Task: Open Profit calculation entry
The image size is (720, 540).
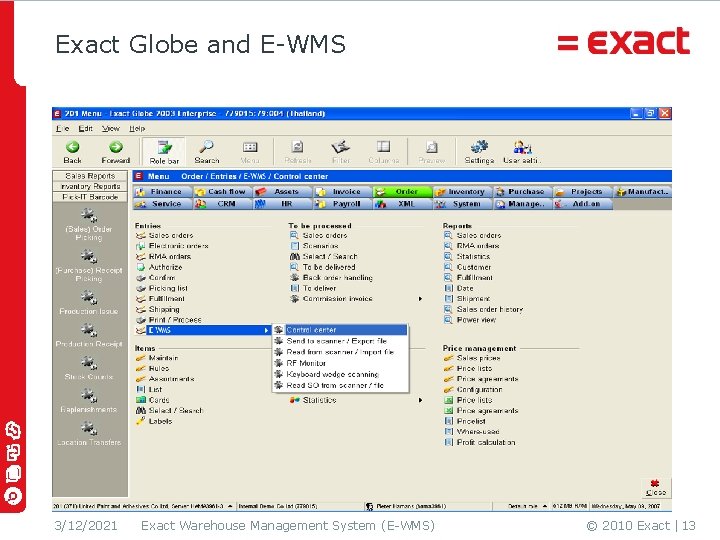Action: [486, 443]
